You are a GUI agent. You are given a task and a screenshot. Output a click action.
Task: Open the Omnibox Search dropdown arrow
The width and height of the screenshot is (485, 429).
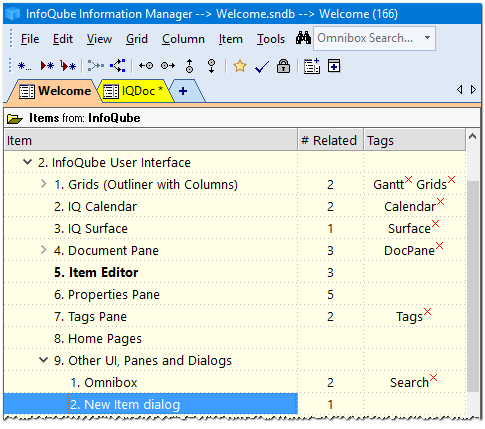(x=427, y=38)
